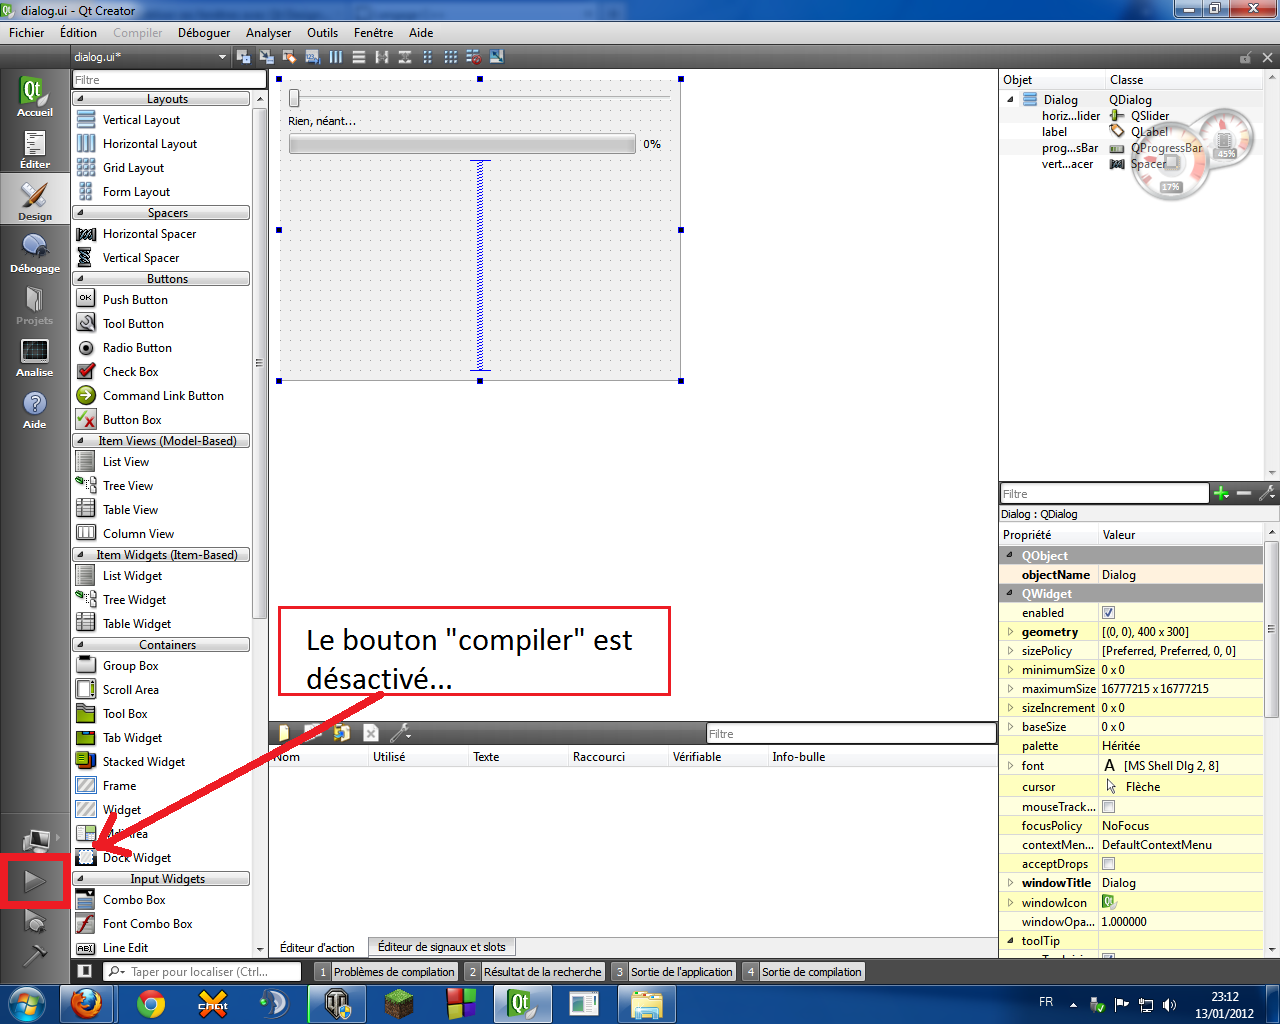Apply a horizontal layout with the toolbar icon
The width and height of the screenshot is (1280, 1024).
coord(335,57)
